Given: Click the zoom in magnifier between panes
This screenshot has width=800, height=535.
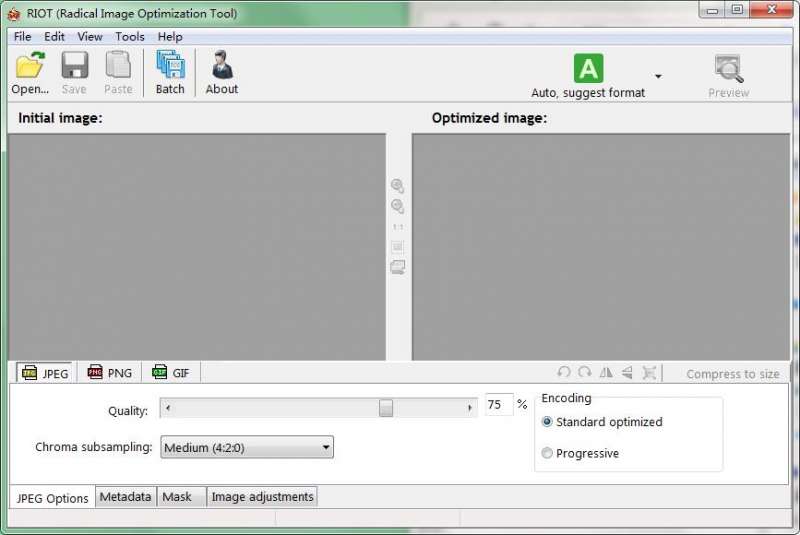Looking at the screenshot, I should click(x=397, y=186).
